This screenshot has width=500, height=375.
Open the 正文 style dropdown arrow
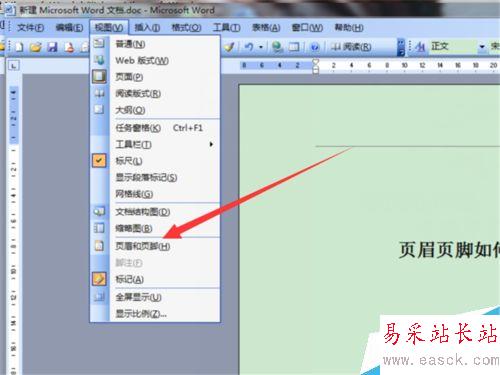[482, 47]
